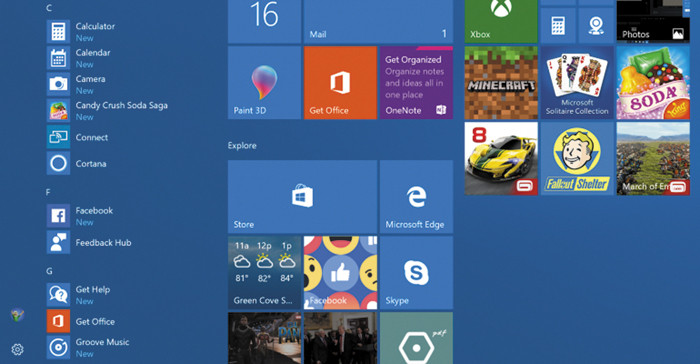Click the small Calculator tile

[x=558, y=25]
